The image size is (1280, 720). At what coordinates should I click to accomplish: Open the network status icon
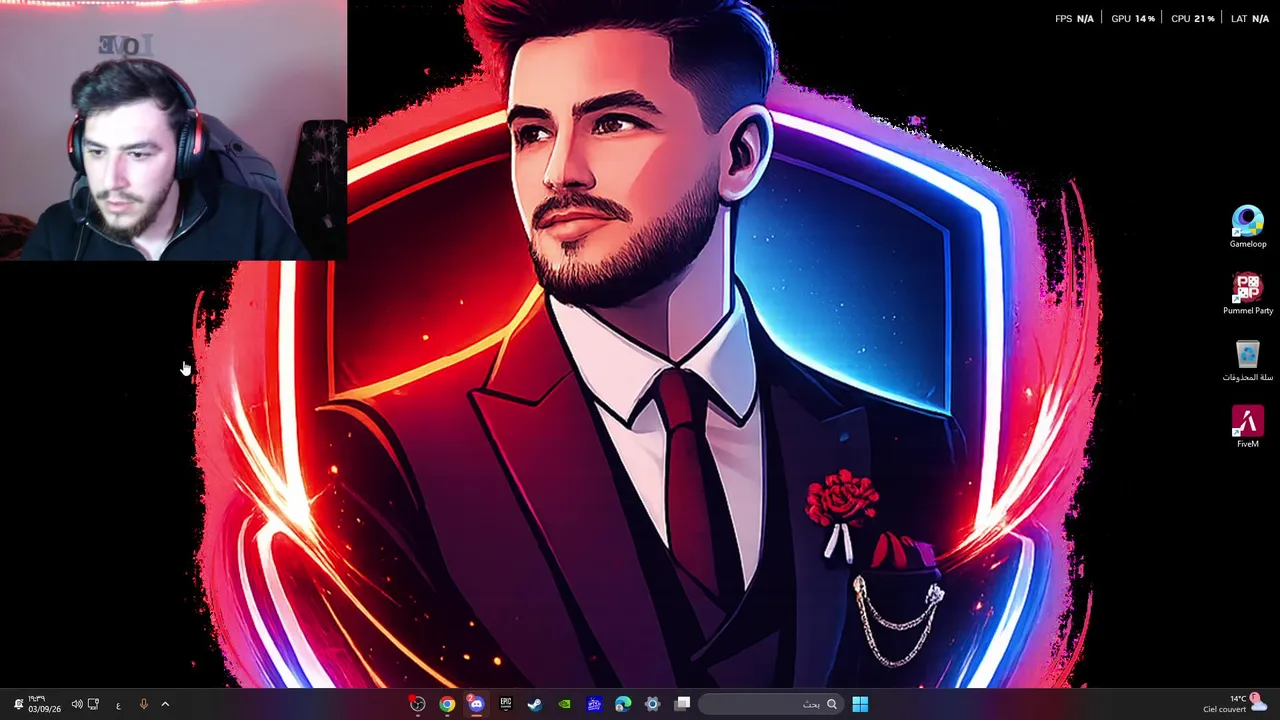(93, 704)
